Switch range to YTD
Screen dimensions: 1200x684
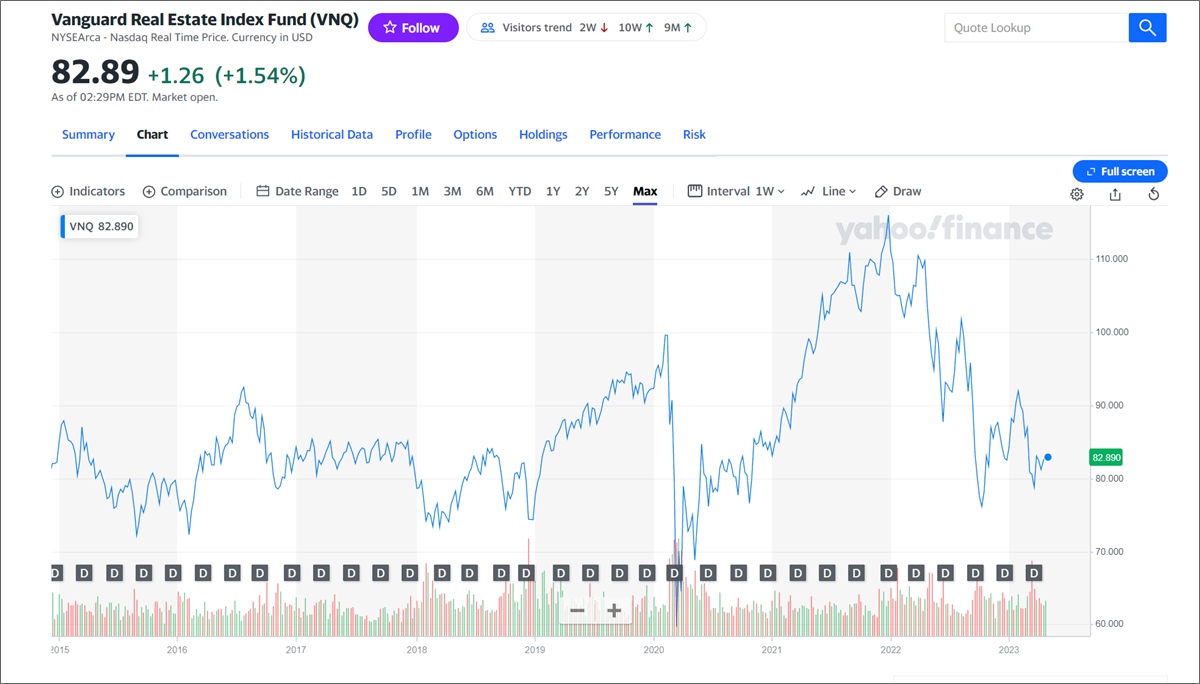(x=520, y=191)
